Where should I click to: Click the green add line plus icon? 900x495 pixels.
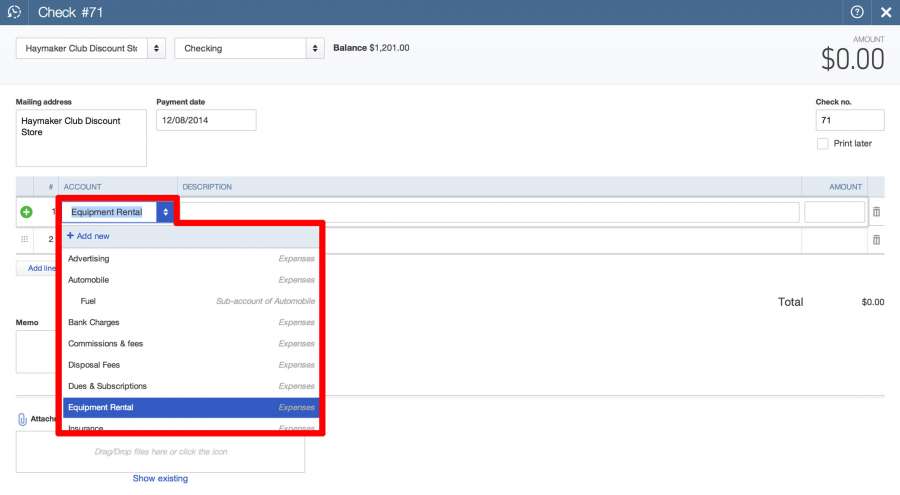(26, 212)
